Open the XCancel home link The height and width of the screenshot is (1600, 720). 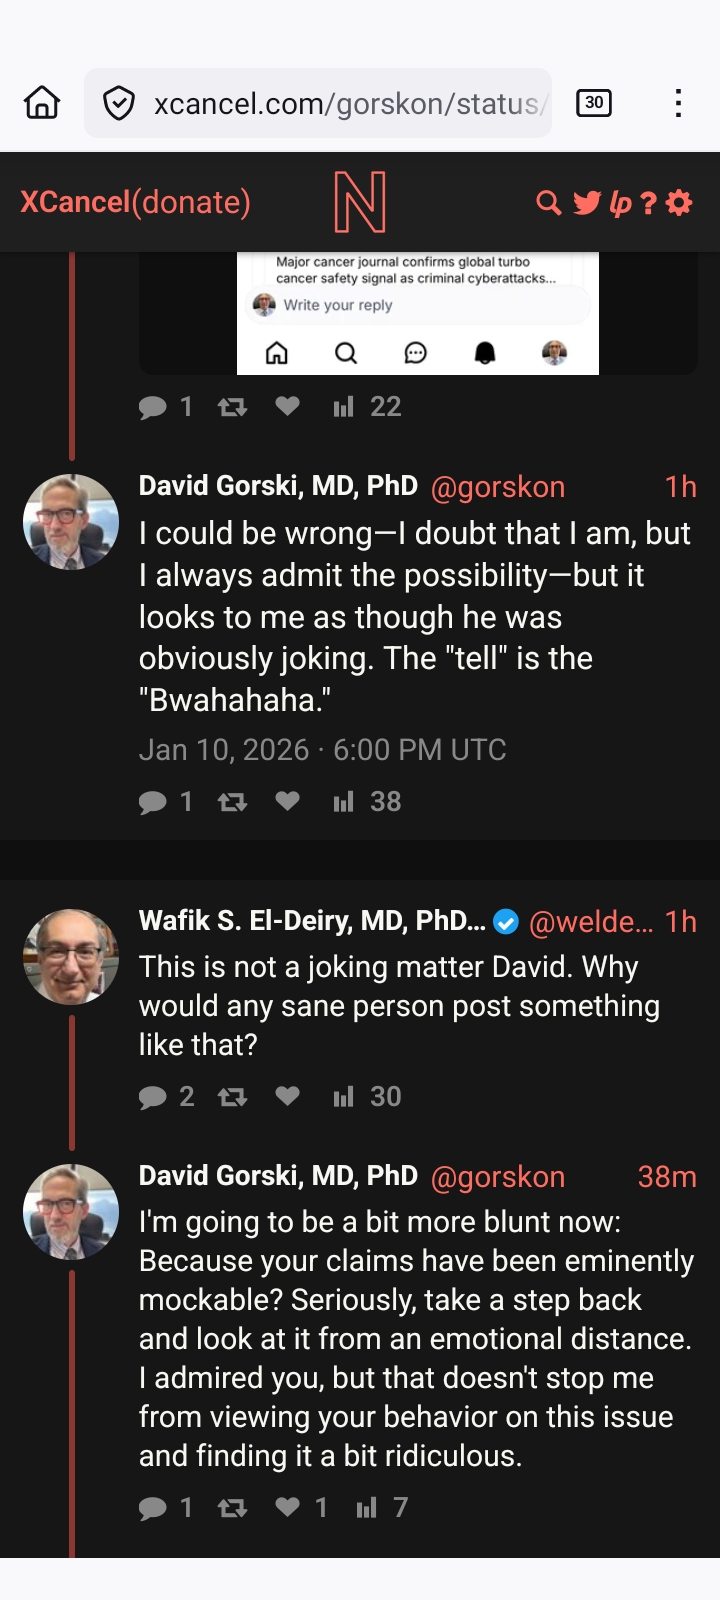pos(75,202)
